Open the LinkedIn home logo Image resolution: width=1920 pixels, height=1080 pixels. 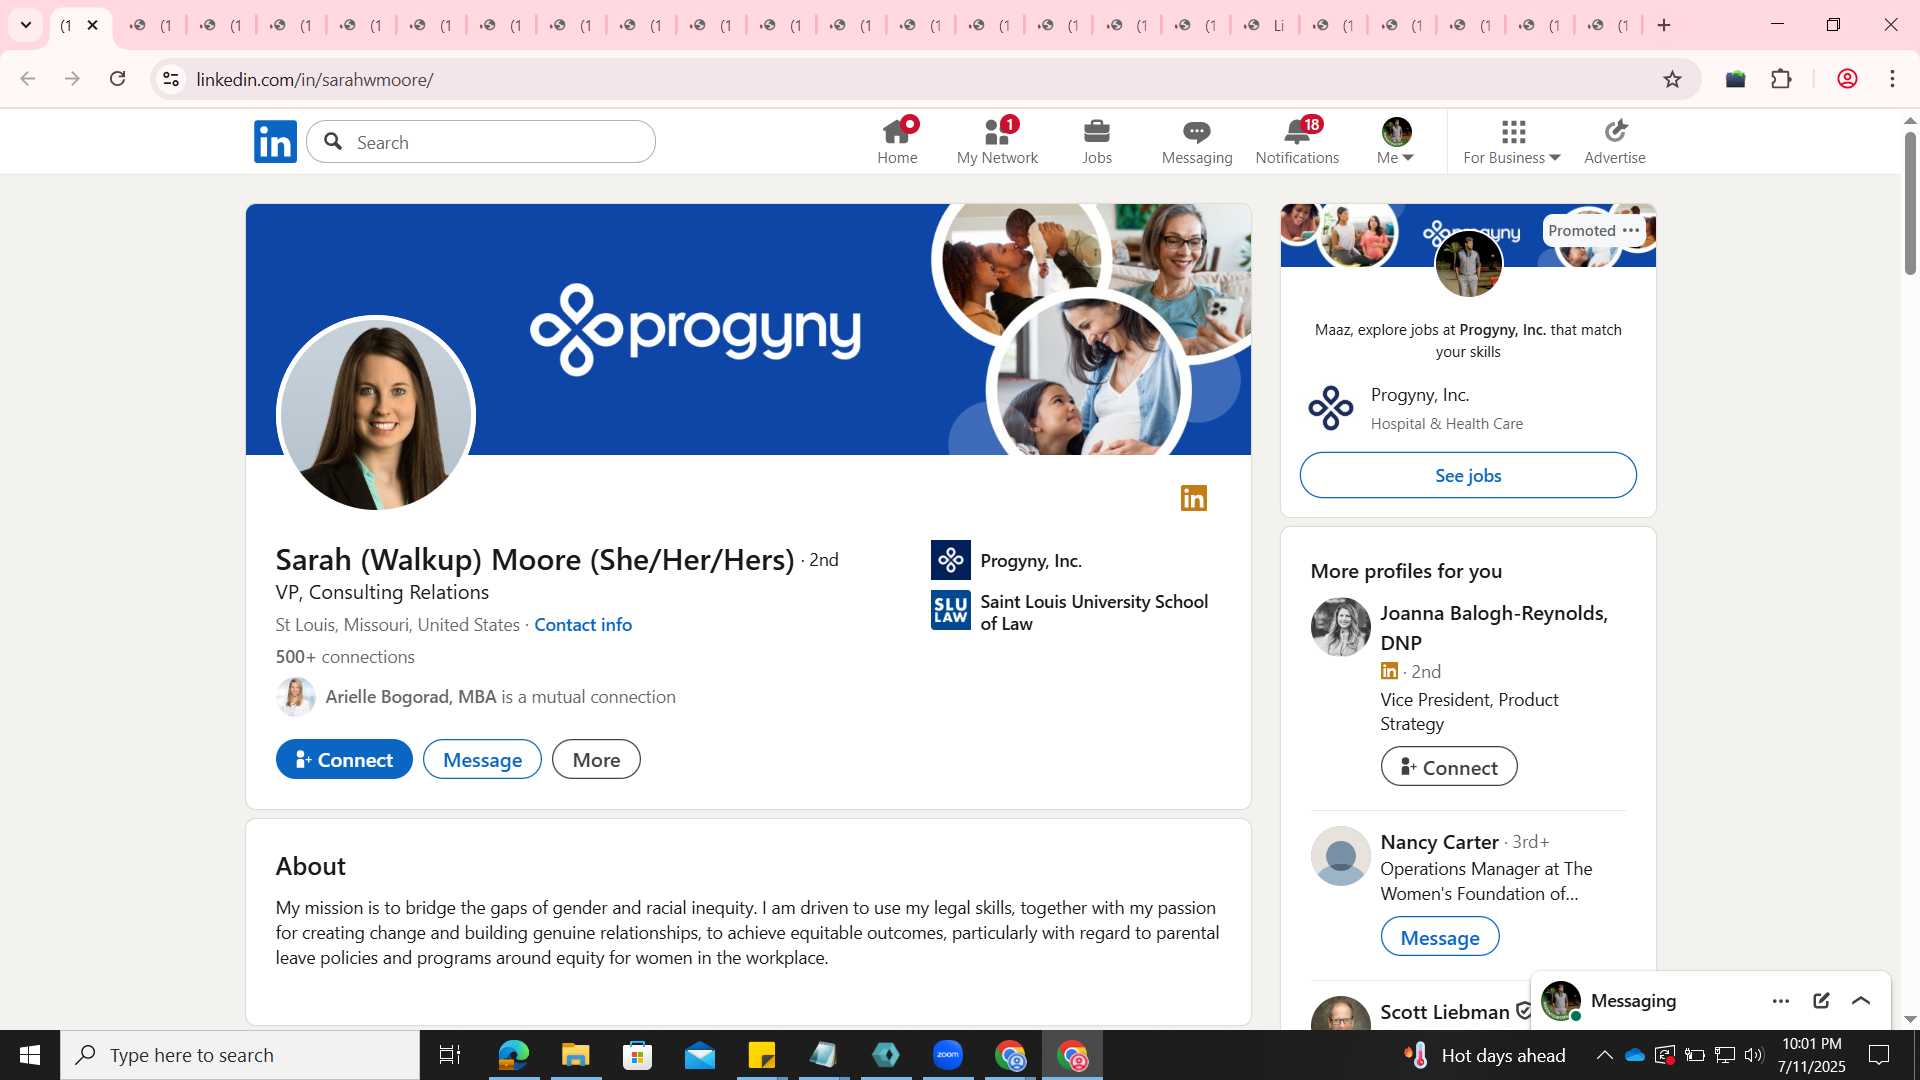tap(275, 142)
